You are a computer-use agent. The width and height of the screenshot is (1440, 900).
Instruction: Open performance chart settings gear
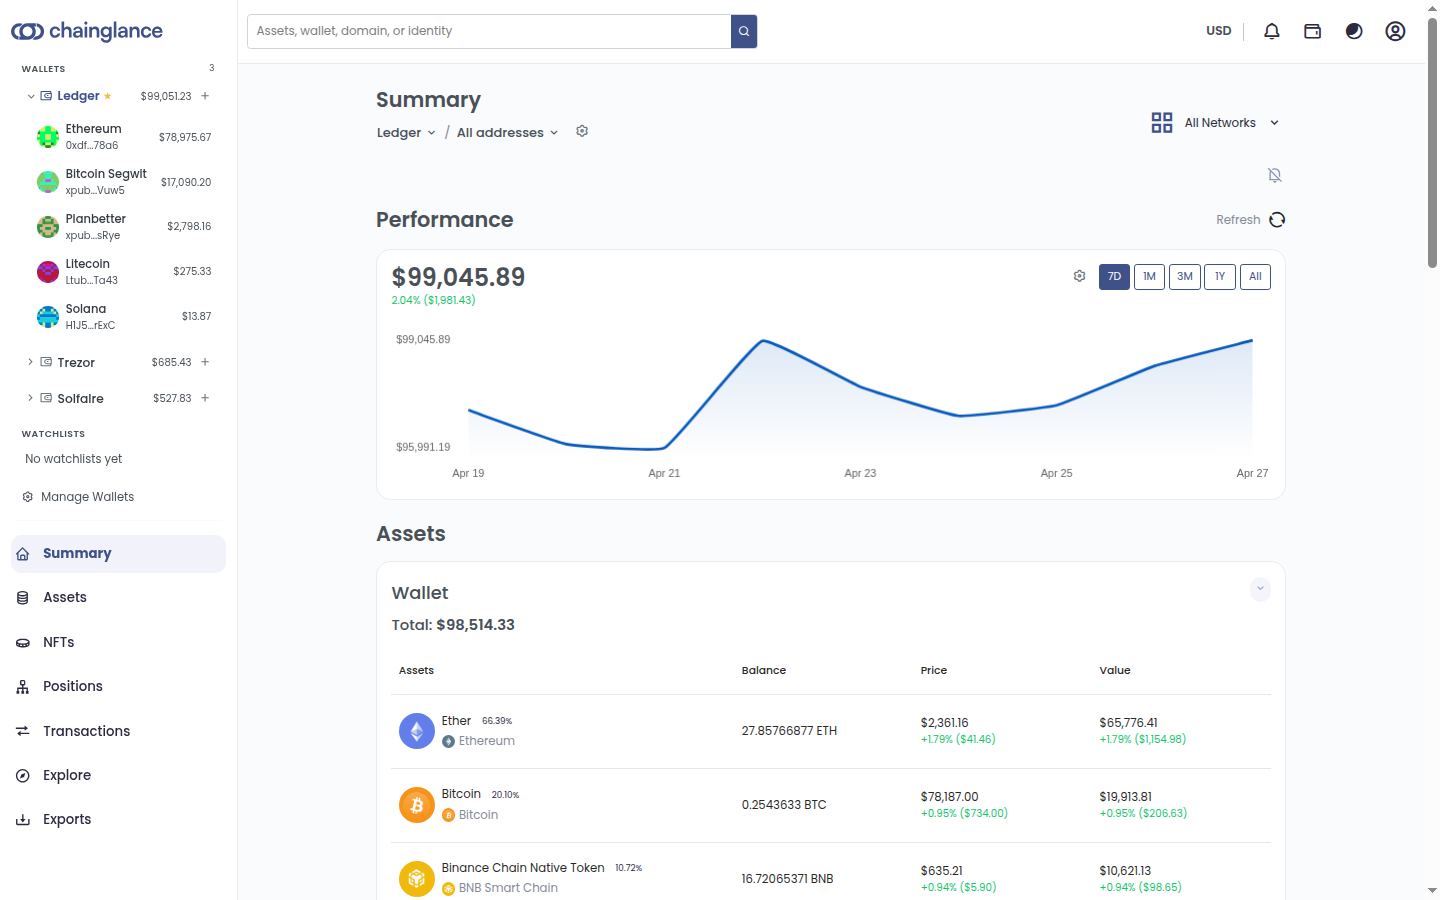pyautogui.click(x=1080, y=276)
